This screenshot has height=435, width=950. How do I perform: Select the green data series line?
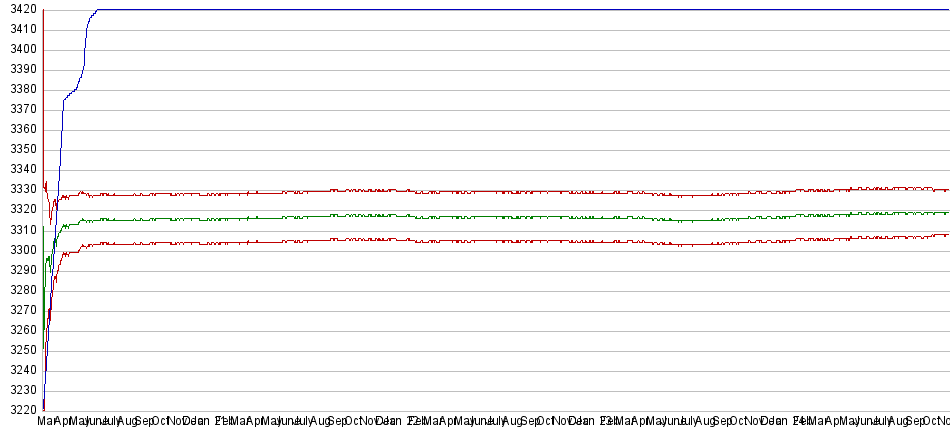point(500,216)
